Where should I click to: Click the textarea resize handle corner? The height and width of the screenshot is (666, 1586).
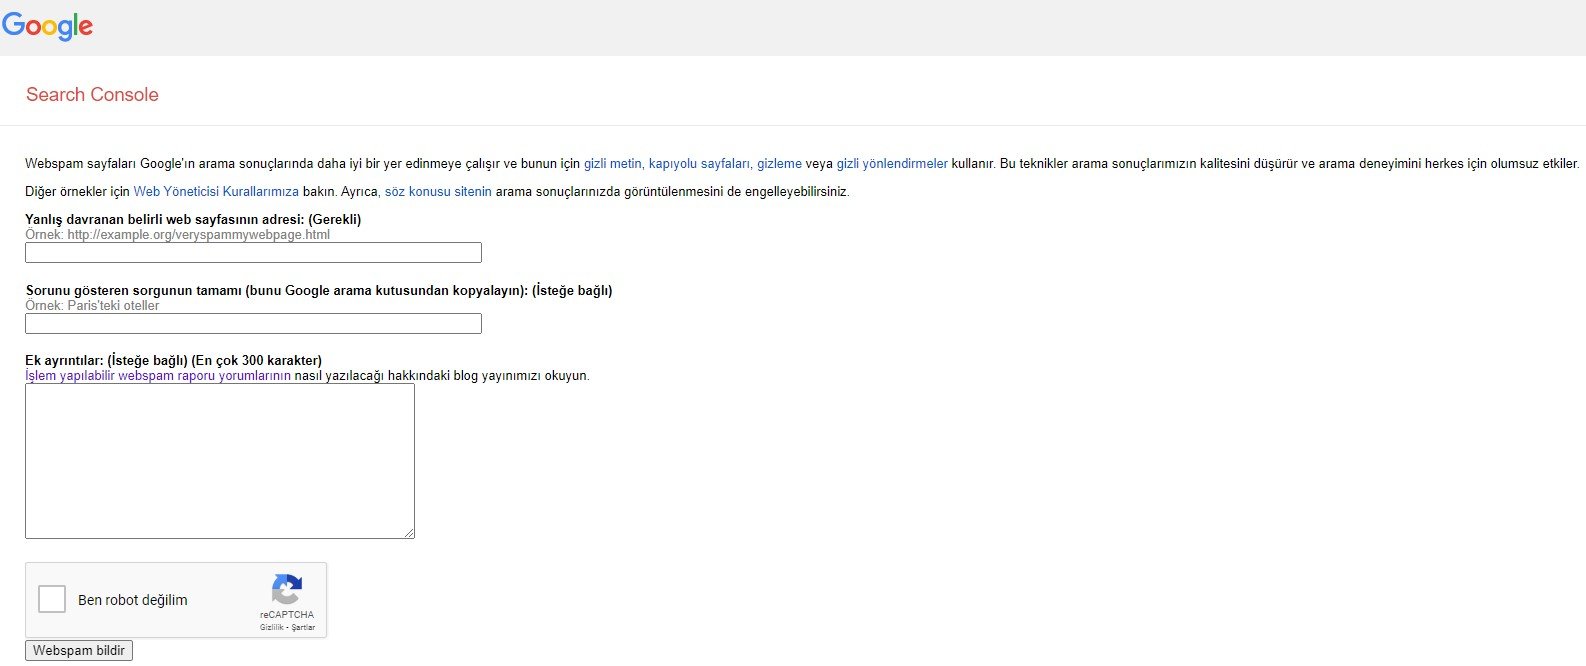point(409,533)
